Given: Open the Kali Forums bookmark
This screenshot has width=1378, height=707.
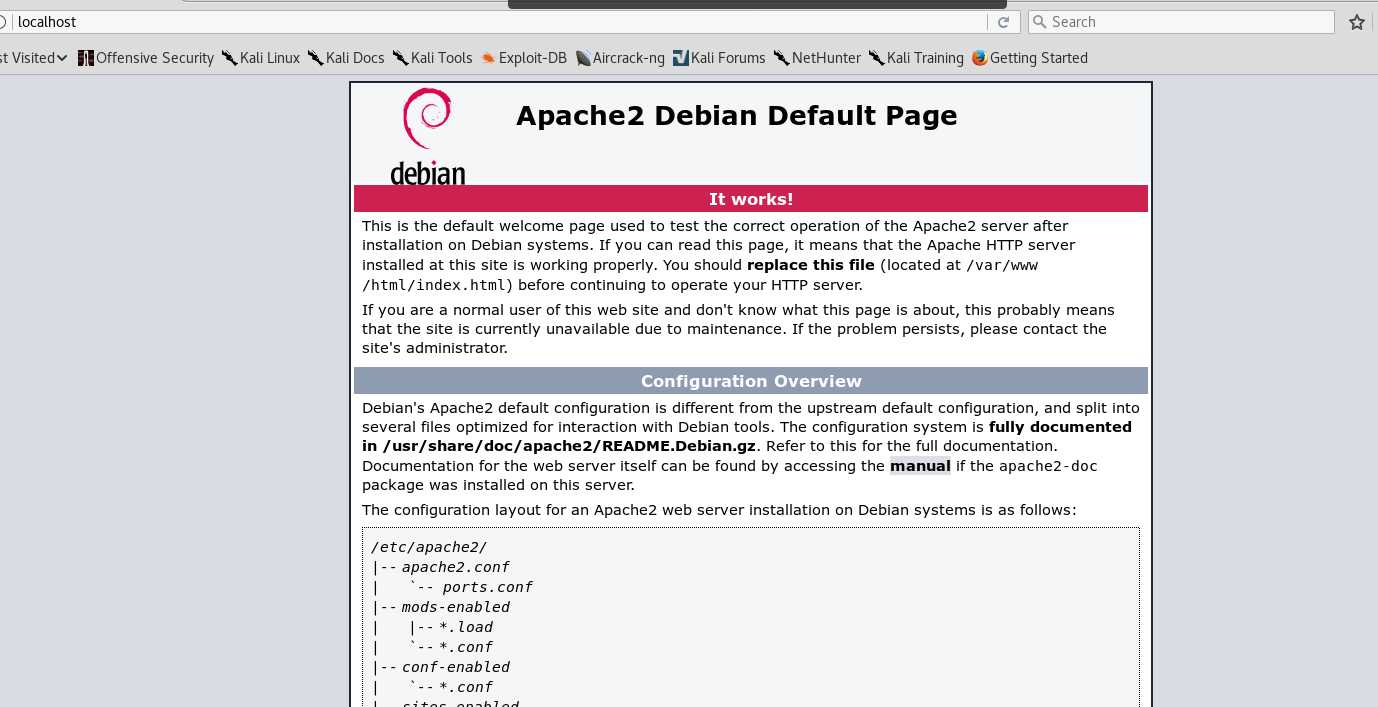Looking at the screenshot, I should tap(719, 58).
